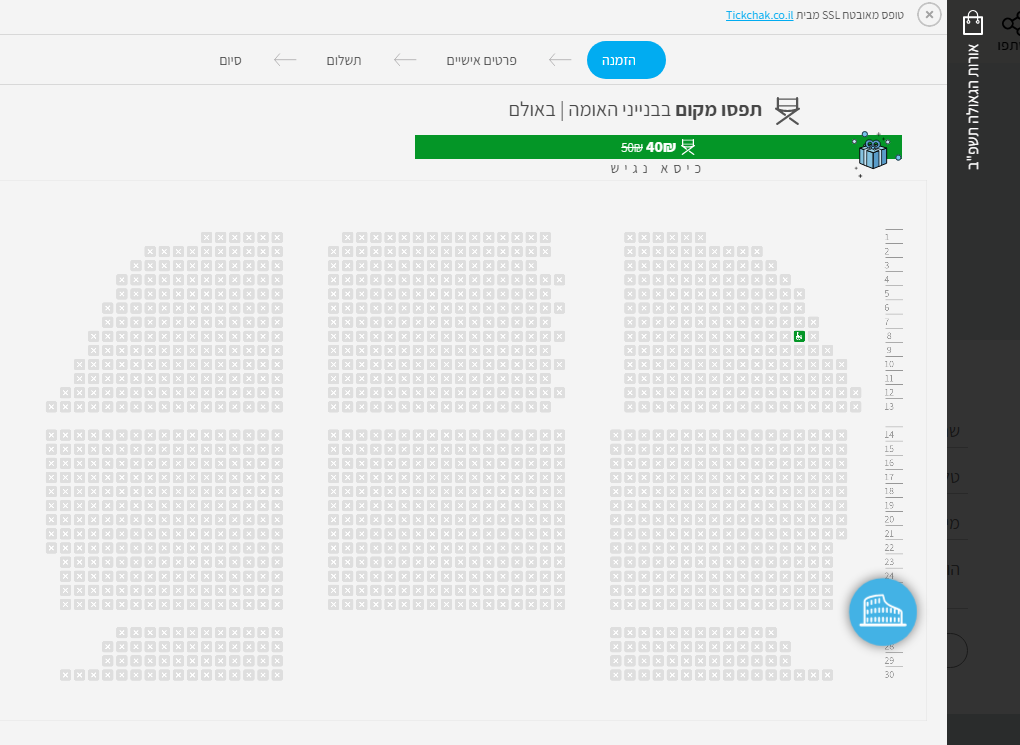
Task: Click the row 1 number label
Action: pos(887,237)
